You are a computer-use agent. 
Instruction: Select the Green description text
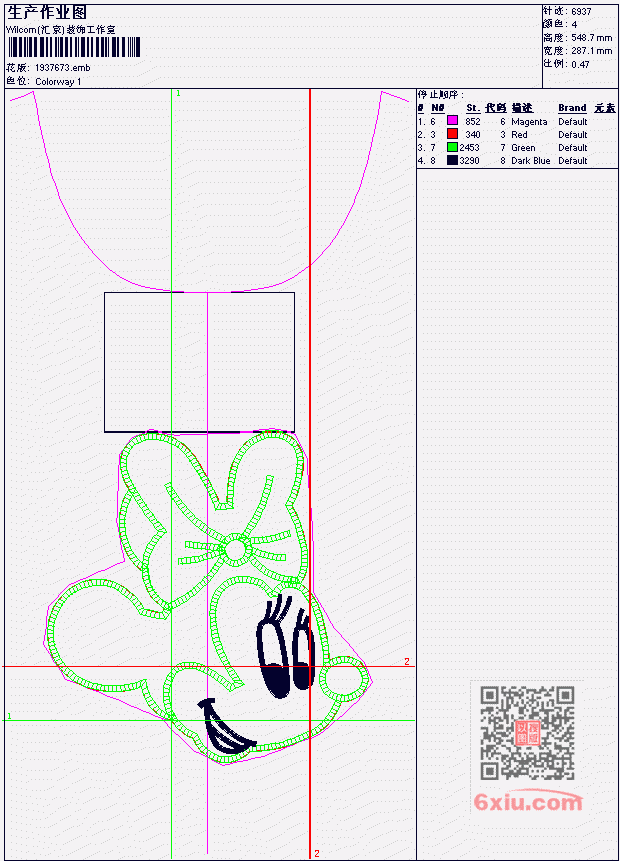523,148
